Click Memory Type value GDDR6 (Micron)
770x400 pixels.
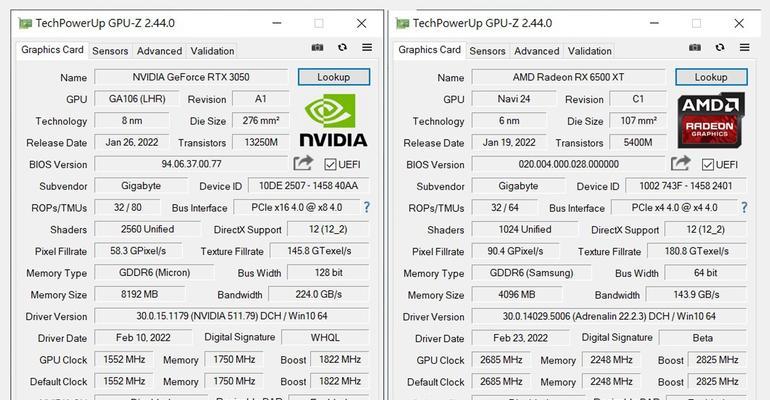click(154, 272)
